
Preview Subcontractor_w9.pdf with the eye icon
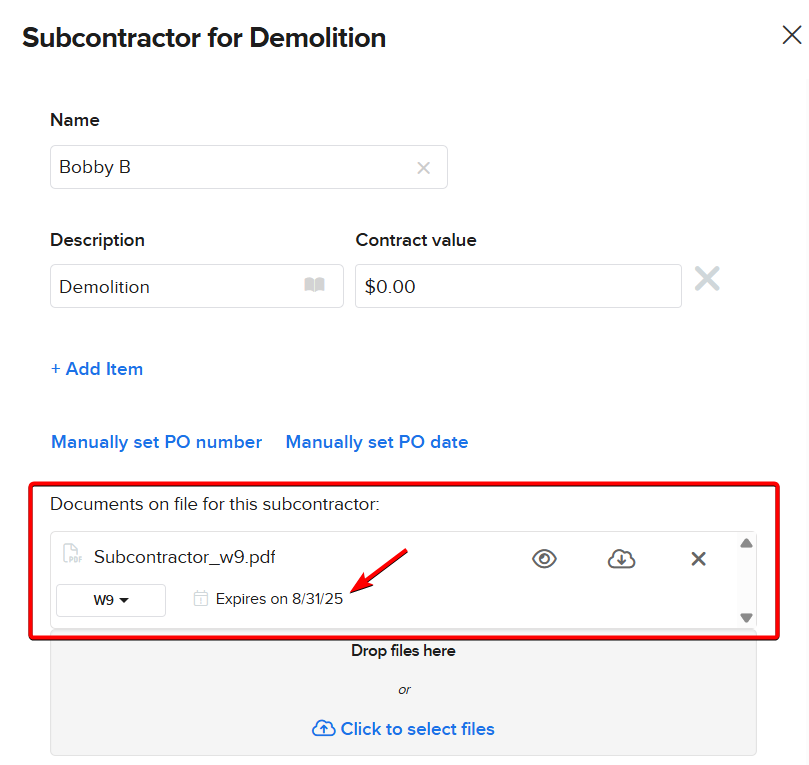click(544, 559)
